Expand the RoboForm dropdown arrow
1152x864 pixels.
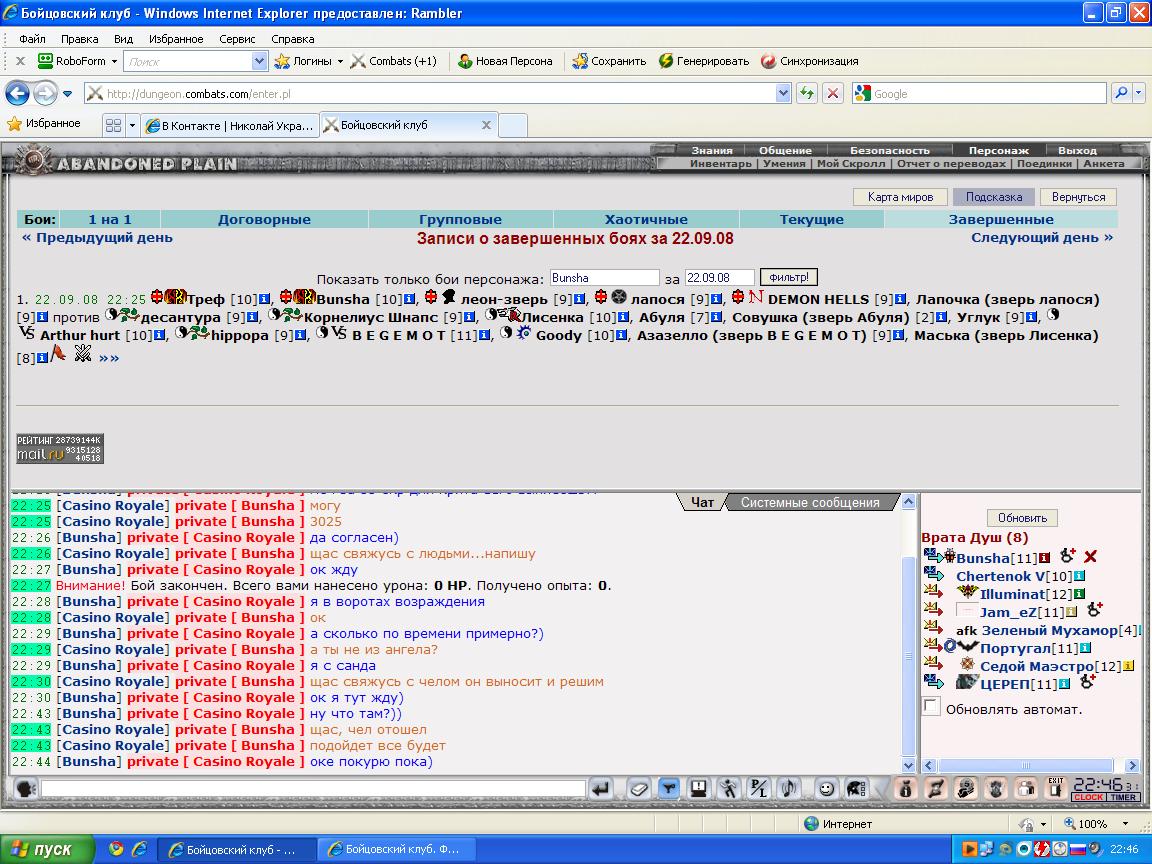(115, 62)
